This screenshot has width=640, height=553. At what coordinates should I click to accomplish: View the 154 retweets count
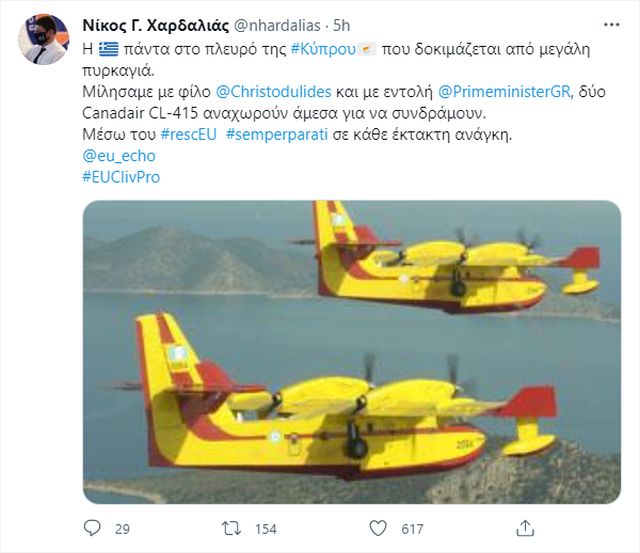coord(266,529)
